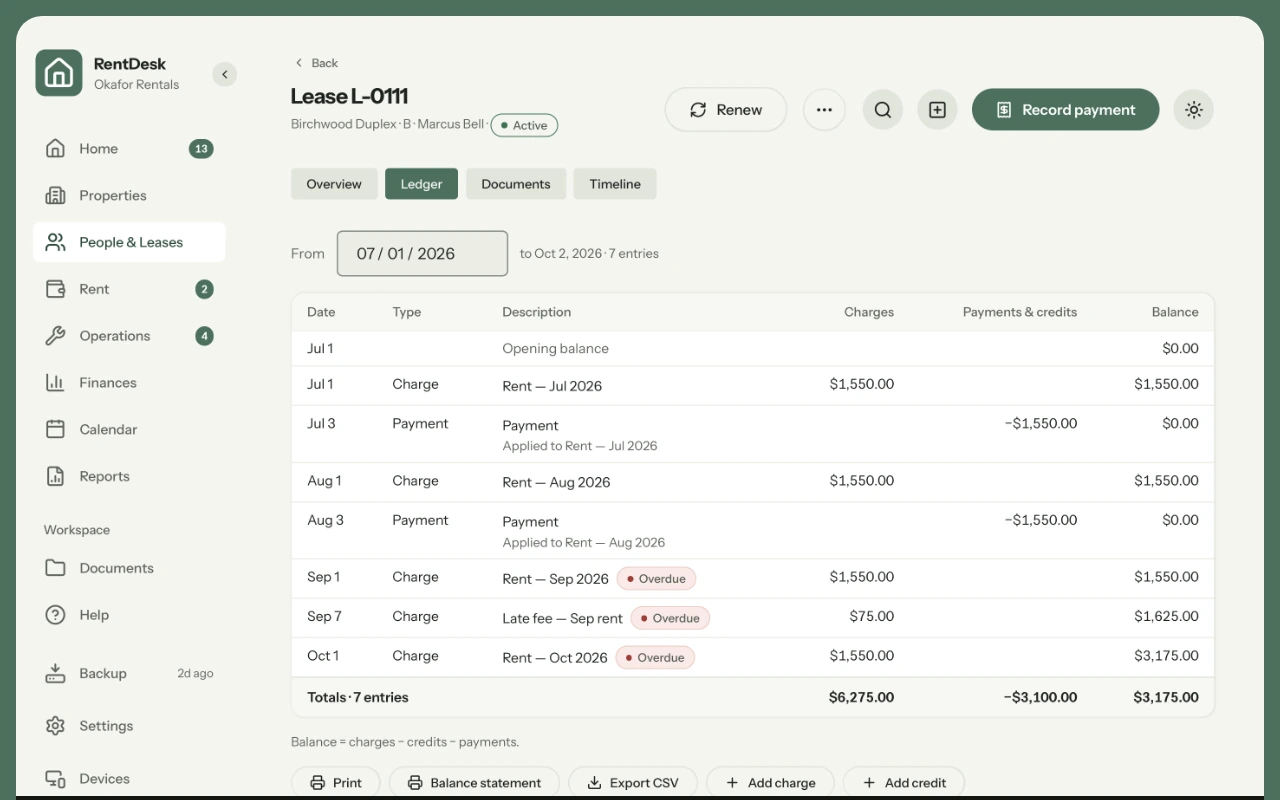The image size is (1280, 800).
Task: Click the Lease L-0111 heading
Action: tap(349, 96)
